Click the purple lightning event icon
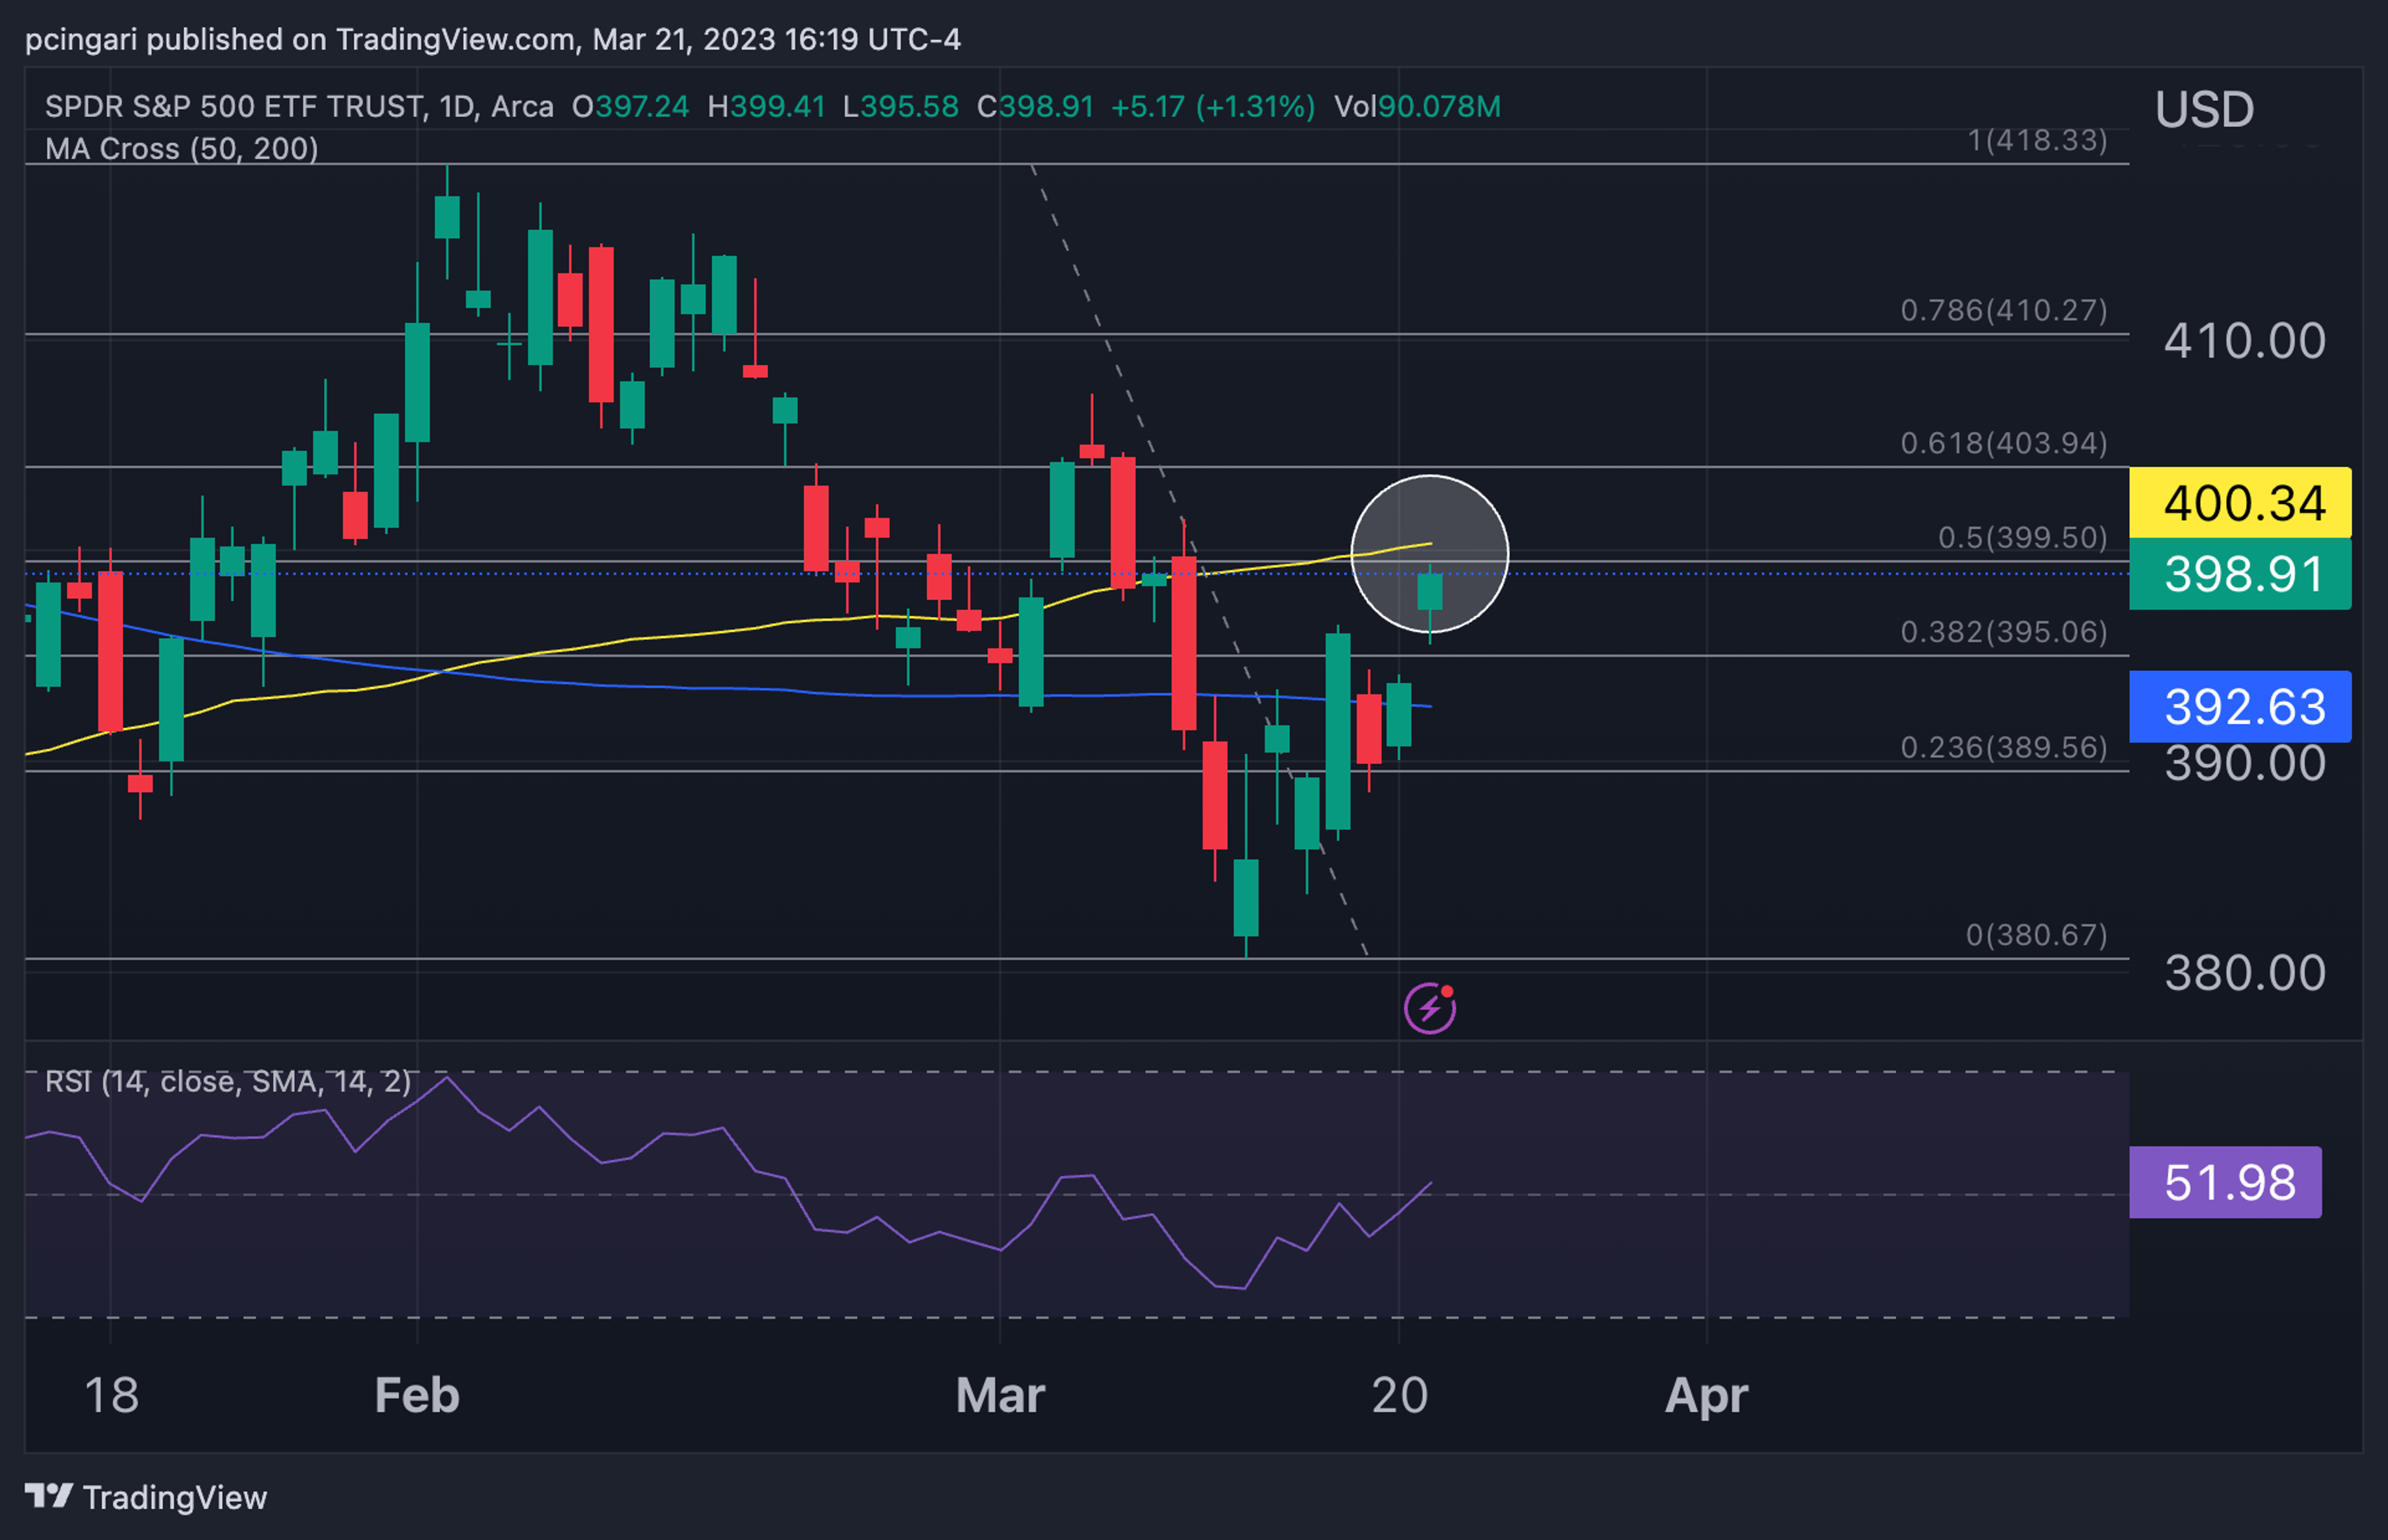The height and width of the screenshot is (1540, 2388). click(1429, 1008)
